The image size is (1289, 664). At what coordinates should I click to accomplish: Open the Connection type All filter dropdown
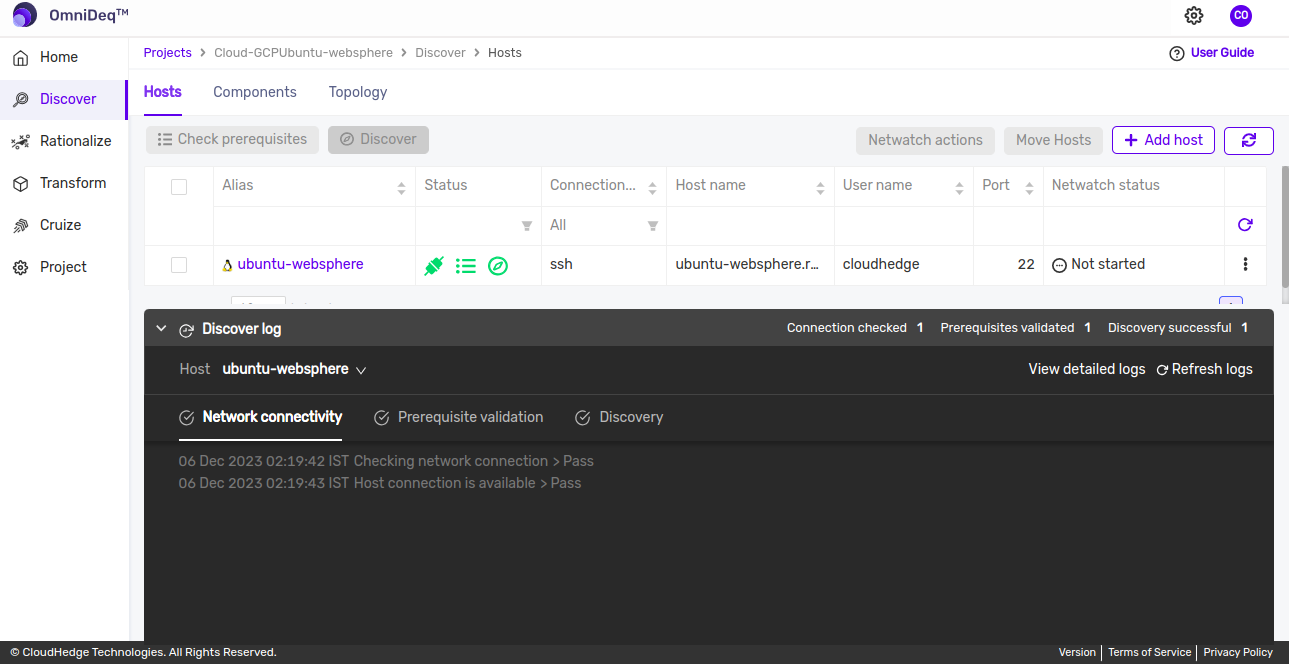tap(604, 226)
